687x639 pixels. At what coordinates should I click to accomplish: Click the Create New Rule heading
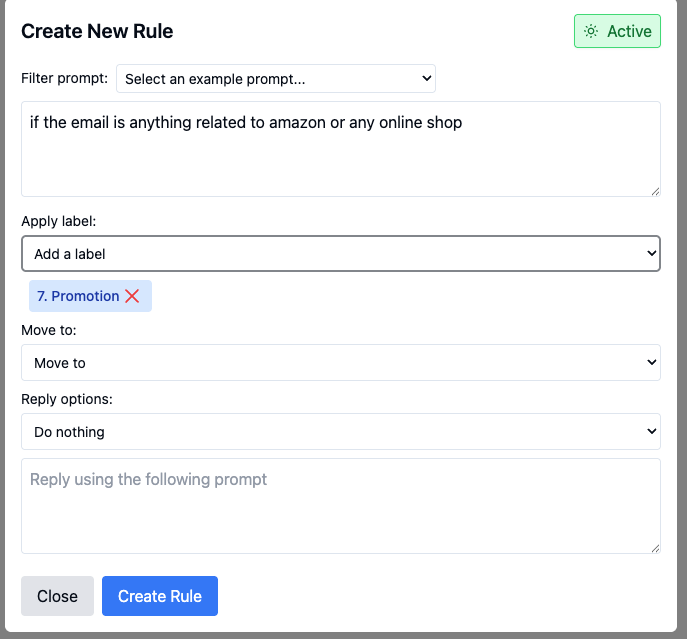tap(97, 31)
